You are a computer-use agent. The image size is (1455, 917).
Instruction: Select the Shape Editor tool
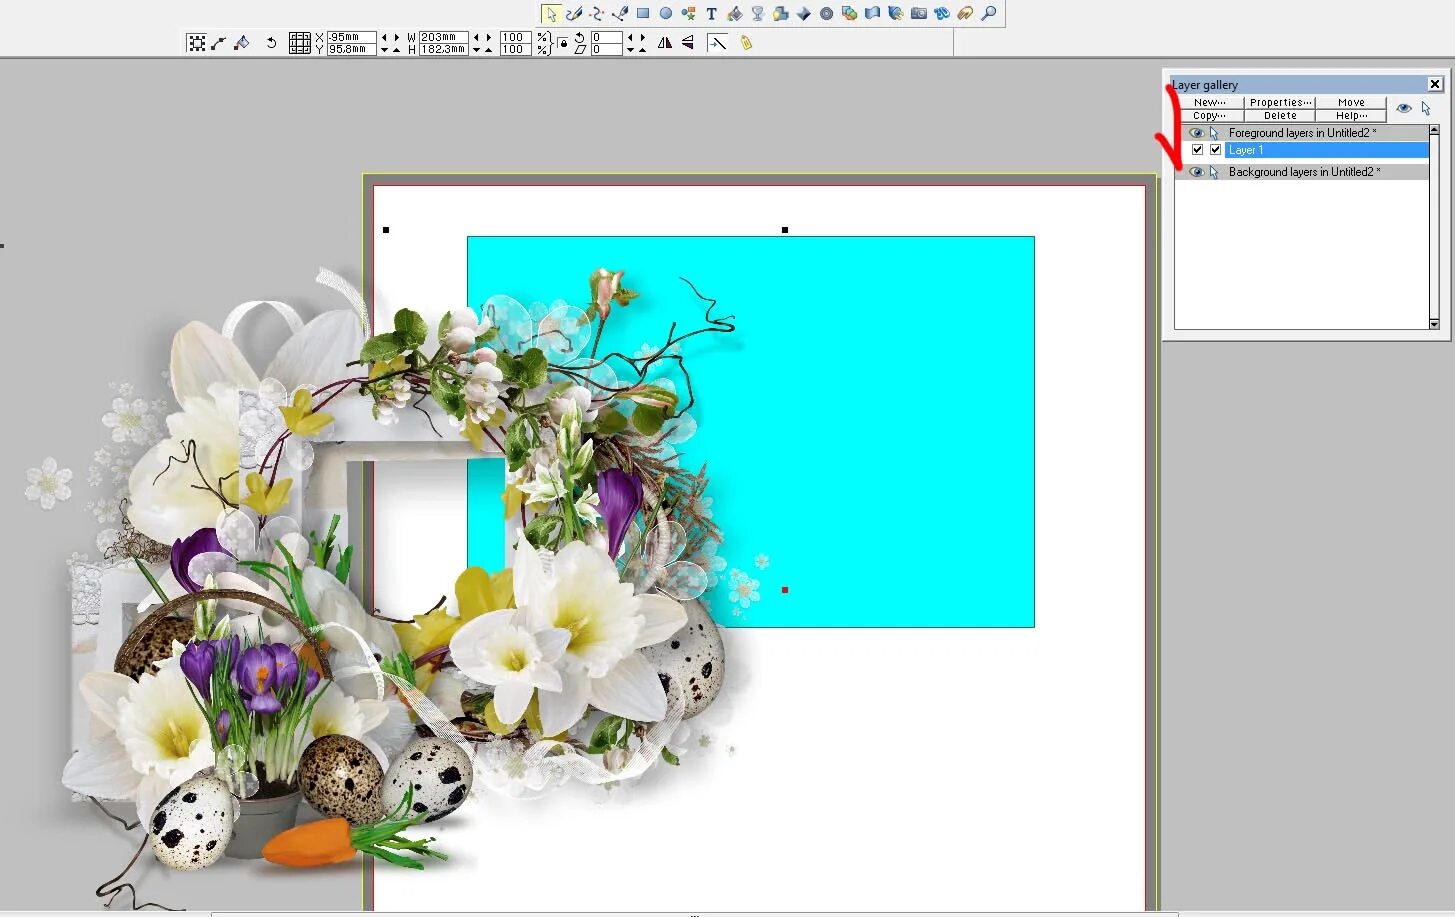597,14
